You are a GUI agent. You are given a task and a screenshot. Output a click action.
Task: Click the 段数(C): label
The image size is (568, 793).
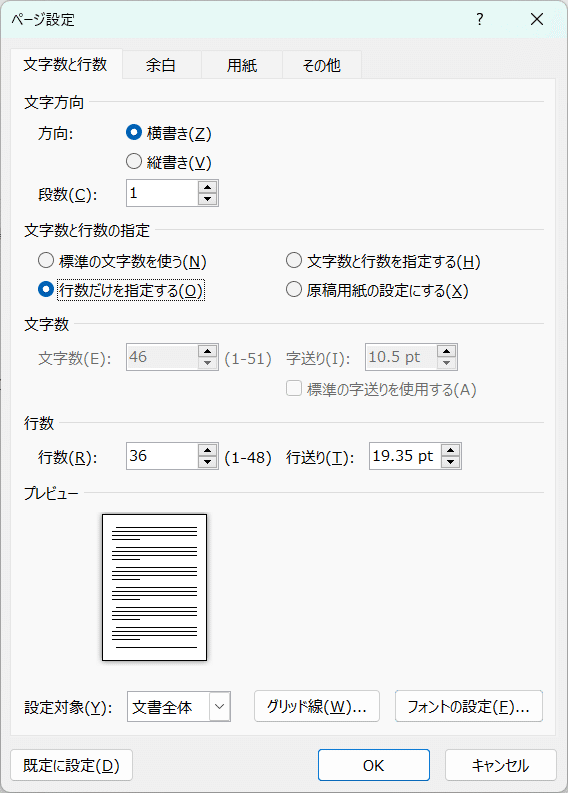point(68,195)
